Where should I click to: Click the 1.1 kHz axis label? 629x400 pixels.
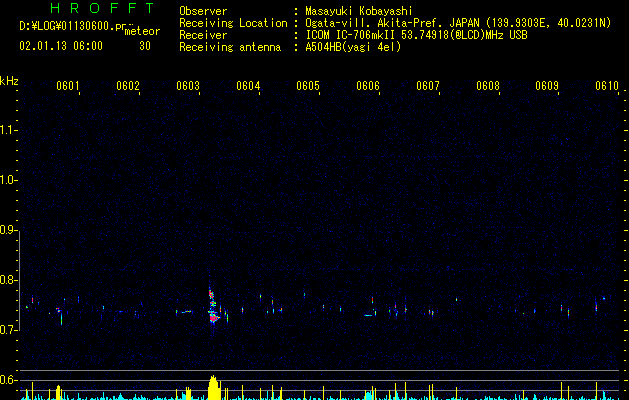[x=8, y=130]
